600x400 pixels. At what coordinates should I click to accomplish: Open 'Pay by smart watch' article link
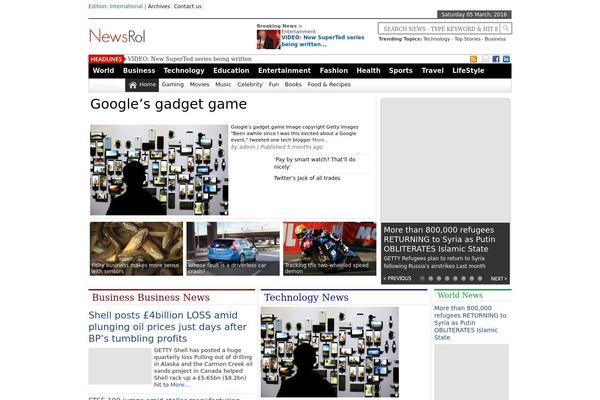coord(315,163)
